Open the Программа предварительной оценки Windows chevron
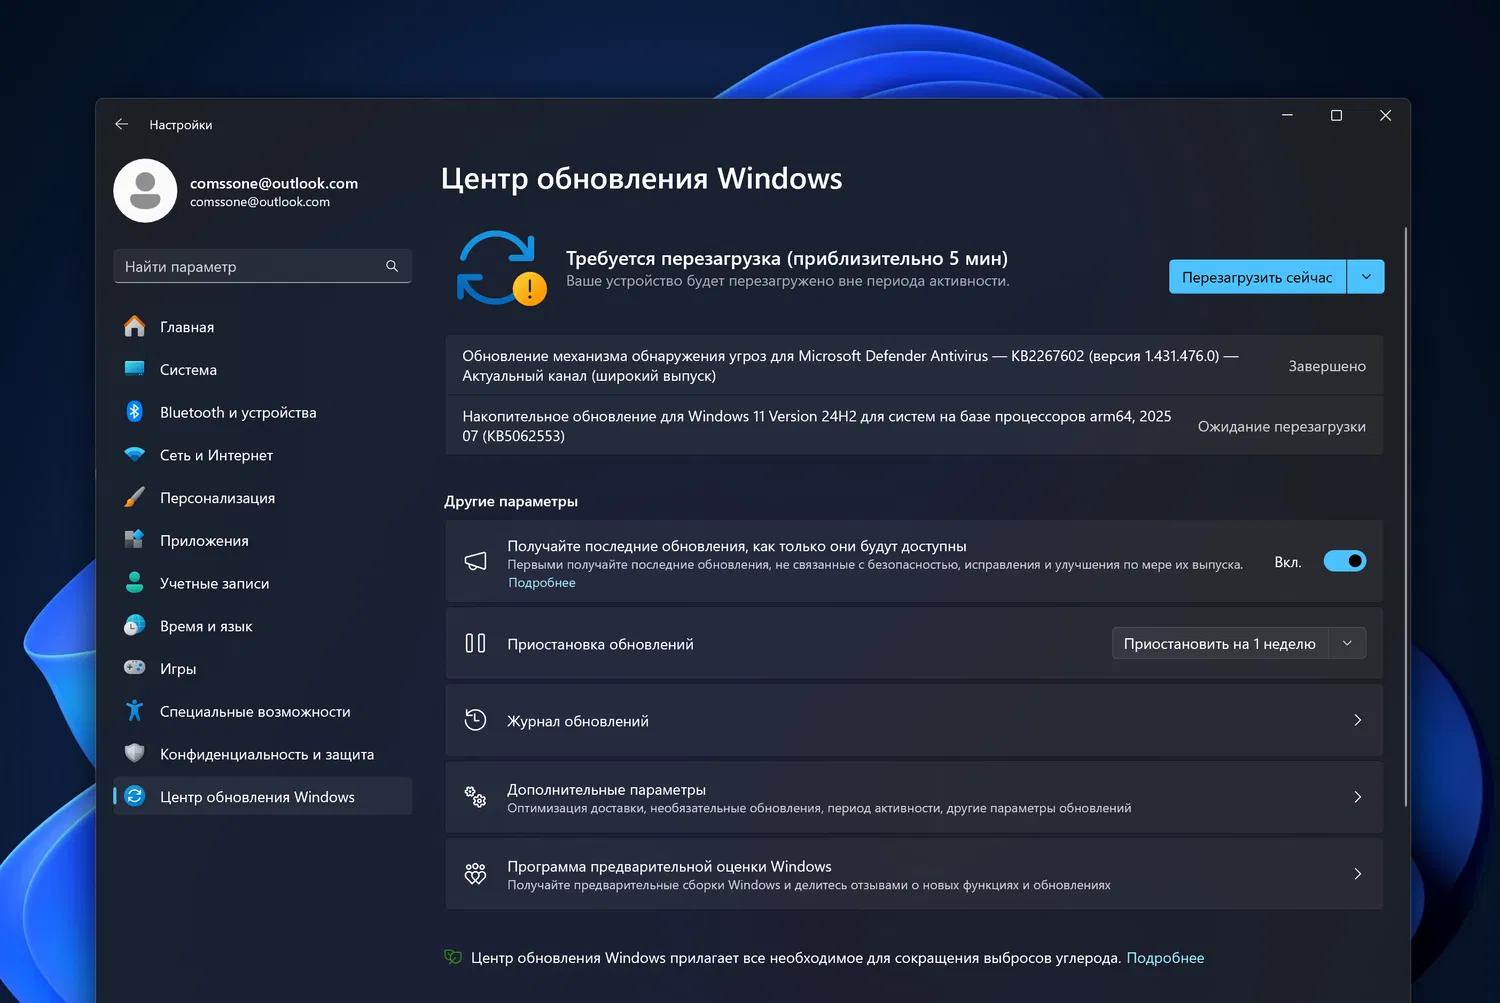This screenshot has height=1003, width=1500. click(x=1357, y=874)
